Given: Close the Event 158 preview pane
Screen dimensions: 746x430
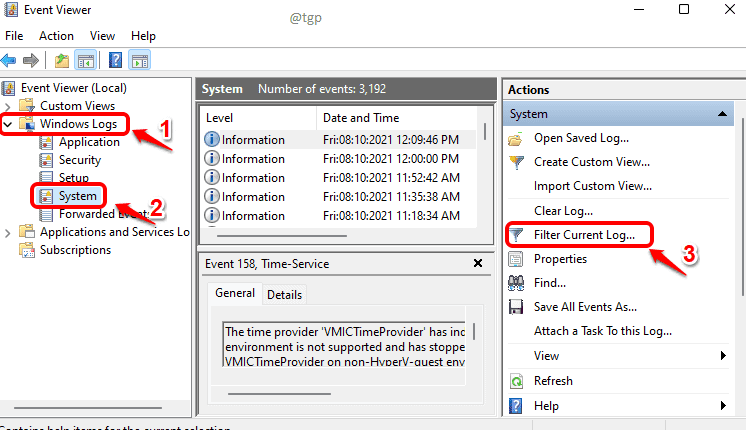Looking at the screenshot, I should point(478,263).
